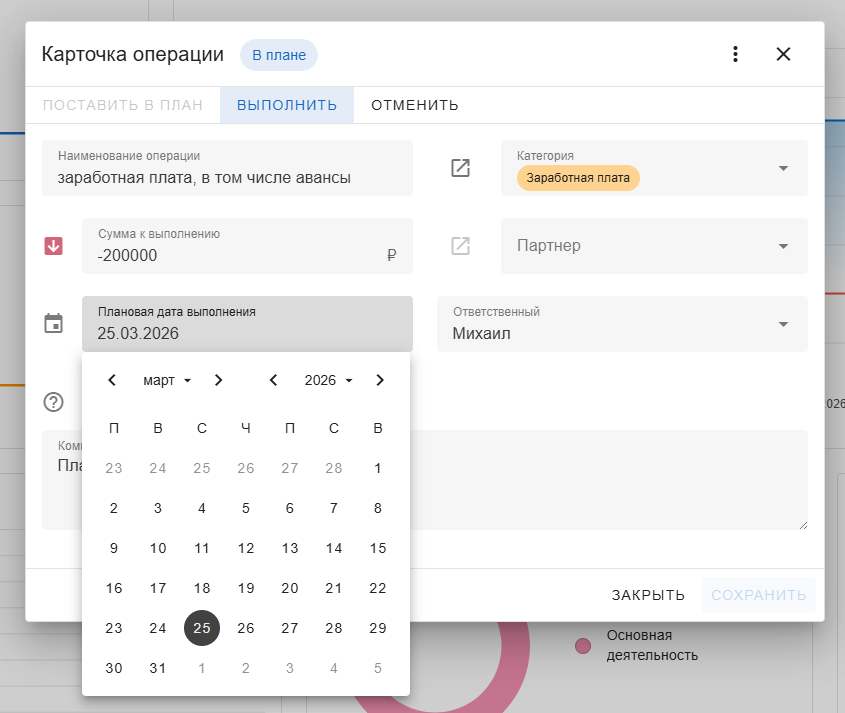Pick March 31 in the calendar
845x713 pixels.
point(158,668)
